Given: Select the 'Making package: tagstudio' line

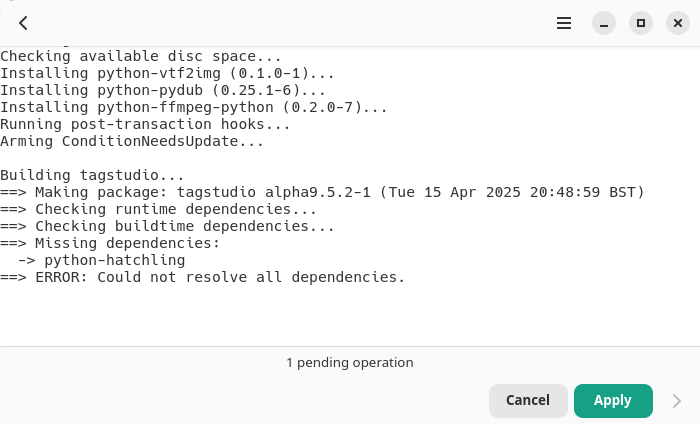Looking at the screenshot, I should [x=322, y=192].
